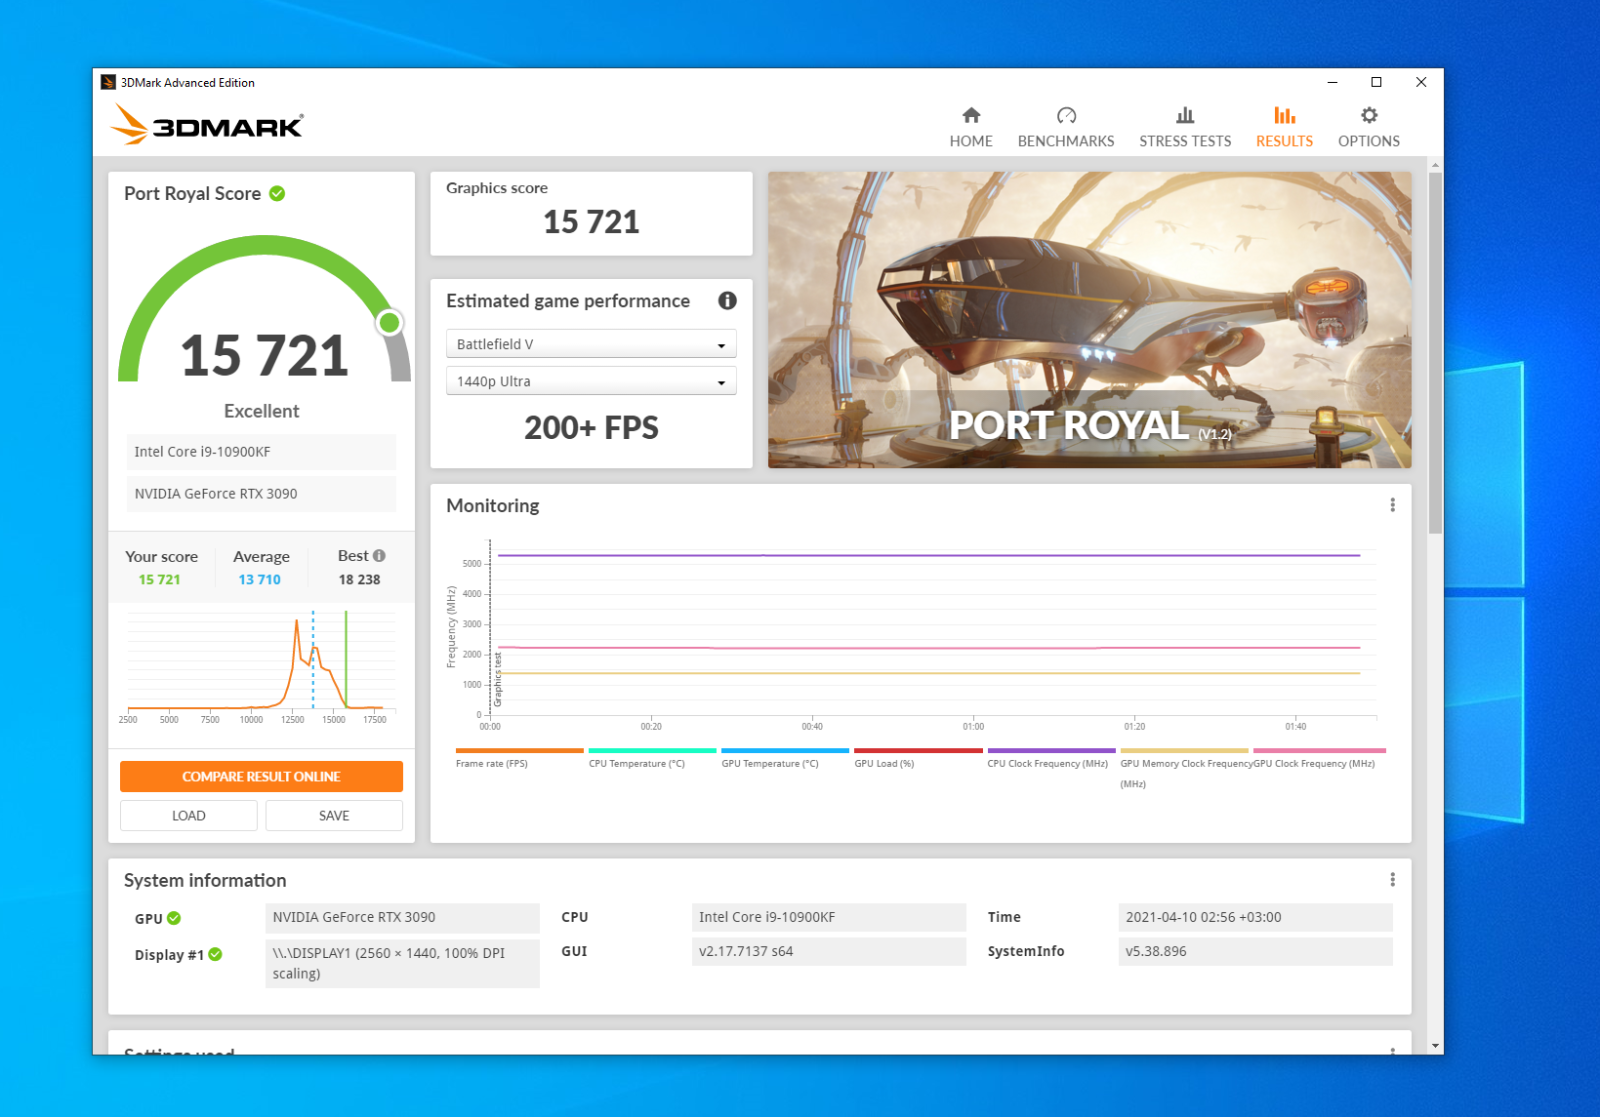The height and width of the screenshot is (1117, 1600).
Task: Click the scrollbar down arrow
Action: coord(1435,1046)
